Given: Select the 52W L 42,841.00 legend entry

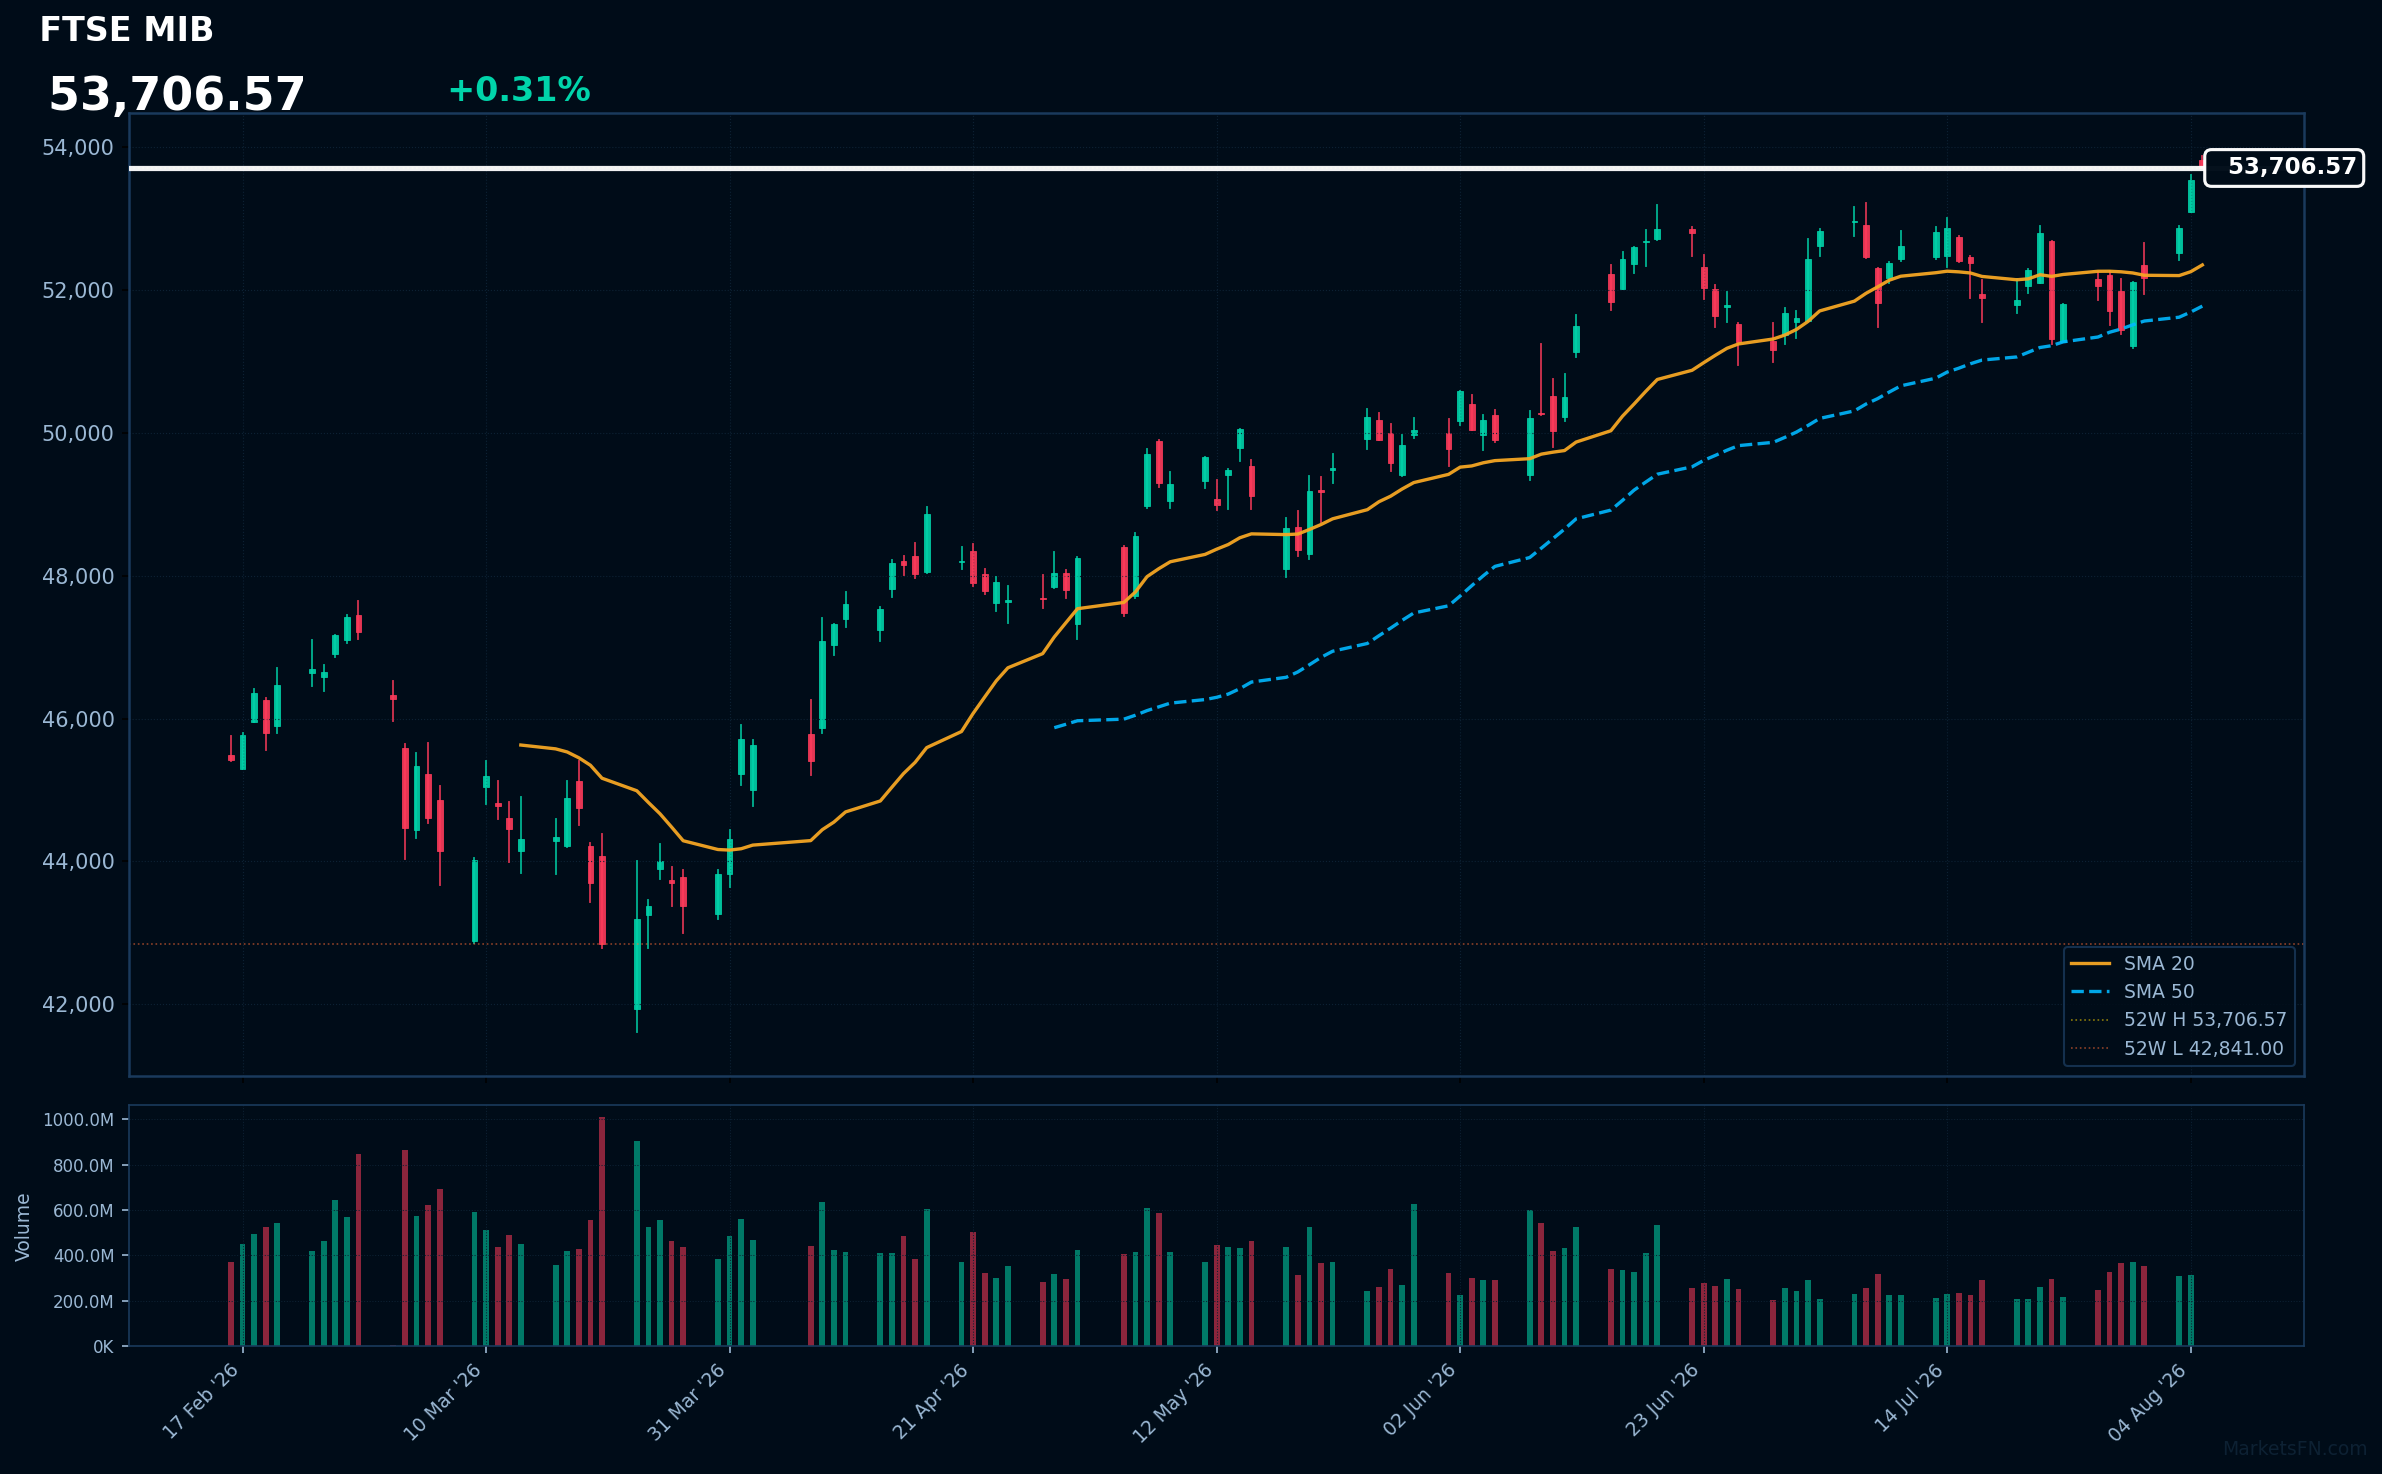Looking at the screenshot, I should pos(2176,1049).
